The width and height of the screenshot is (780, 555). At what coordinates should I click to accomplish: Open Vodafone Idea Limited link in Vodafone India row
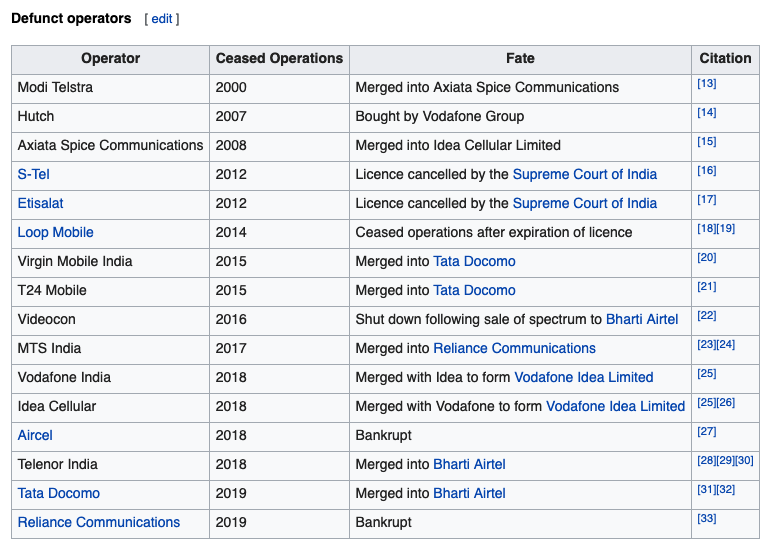coord(584,377)
